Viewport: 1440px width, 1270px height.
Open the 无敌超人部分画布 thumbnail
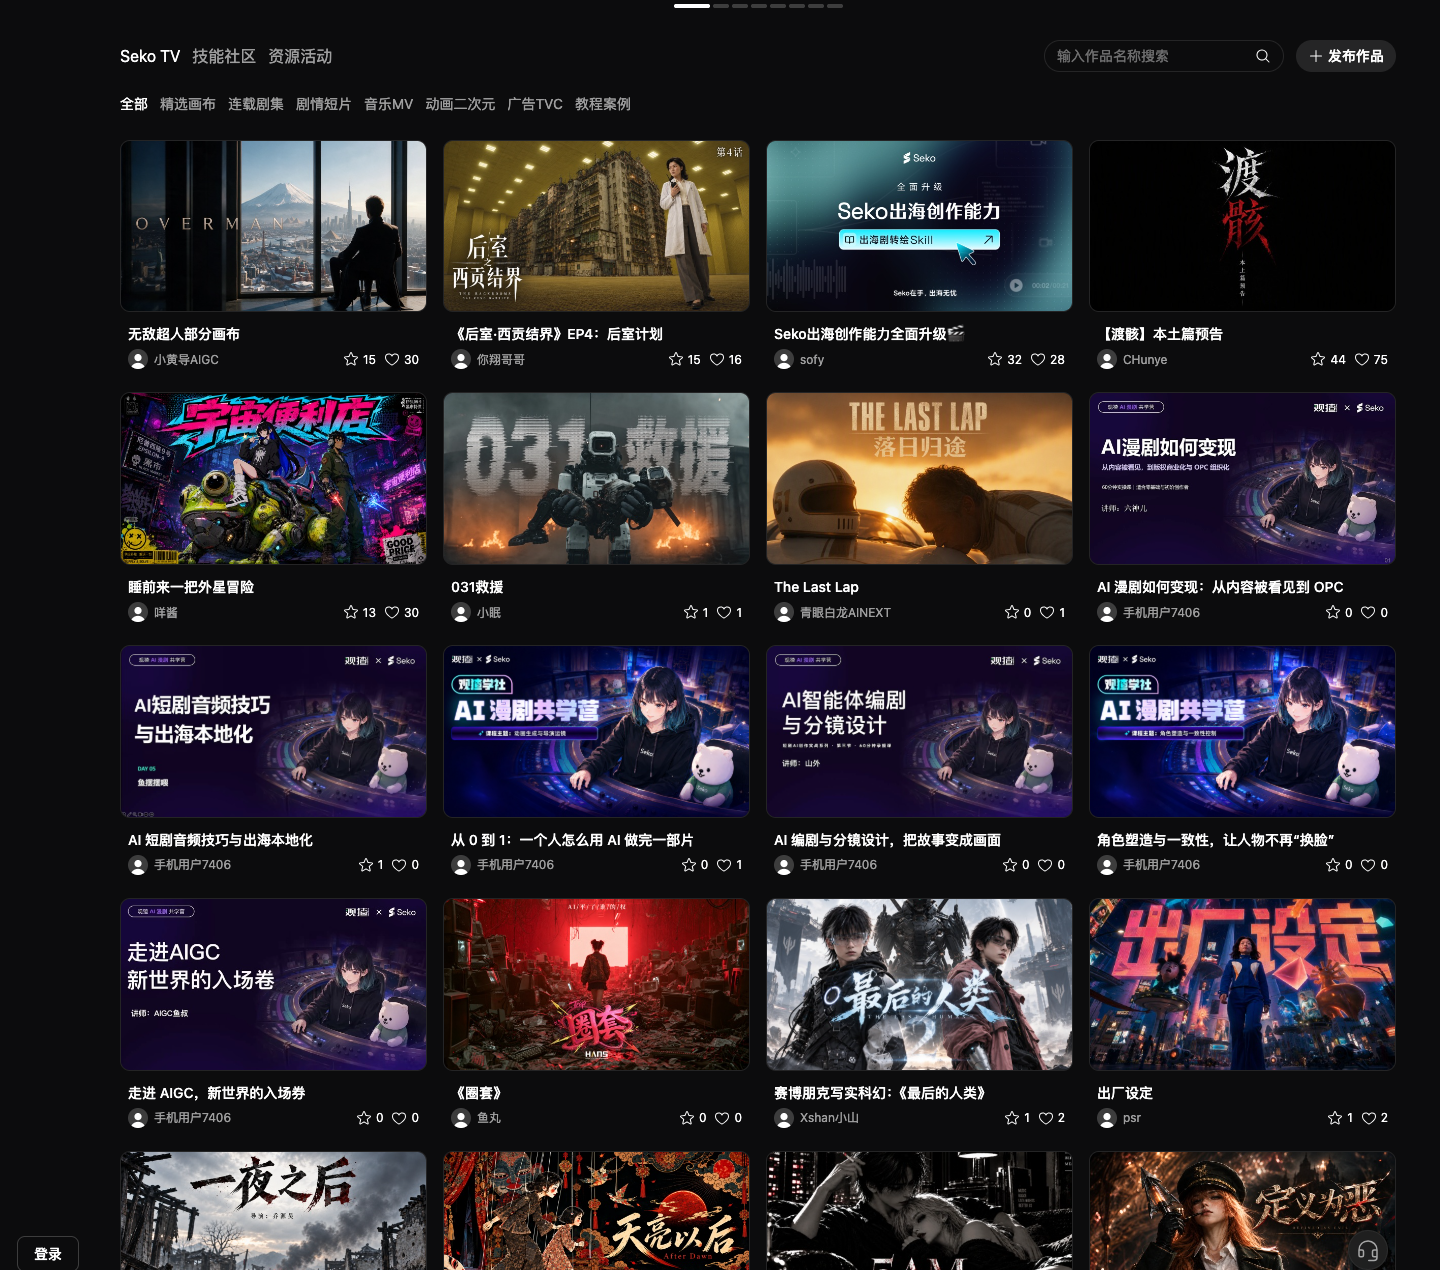point(273,226)
